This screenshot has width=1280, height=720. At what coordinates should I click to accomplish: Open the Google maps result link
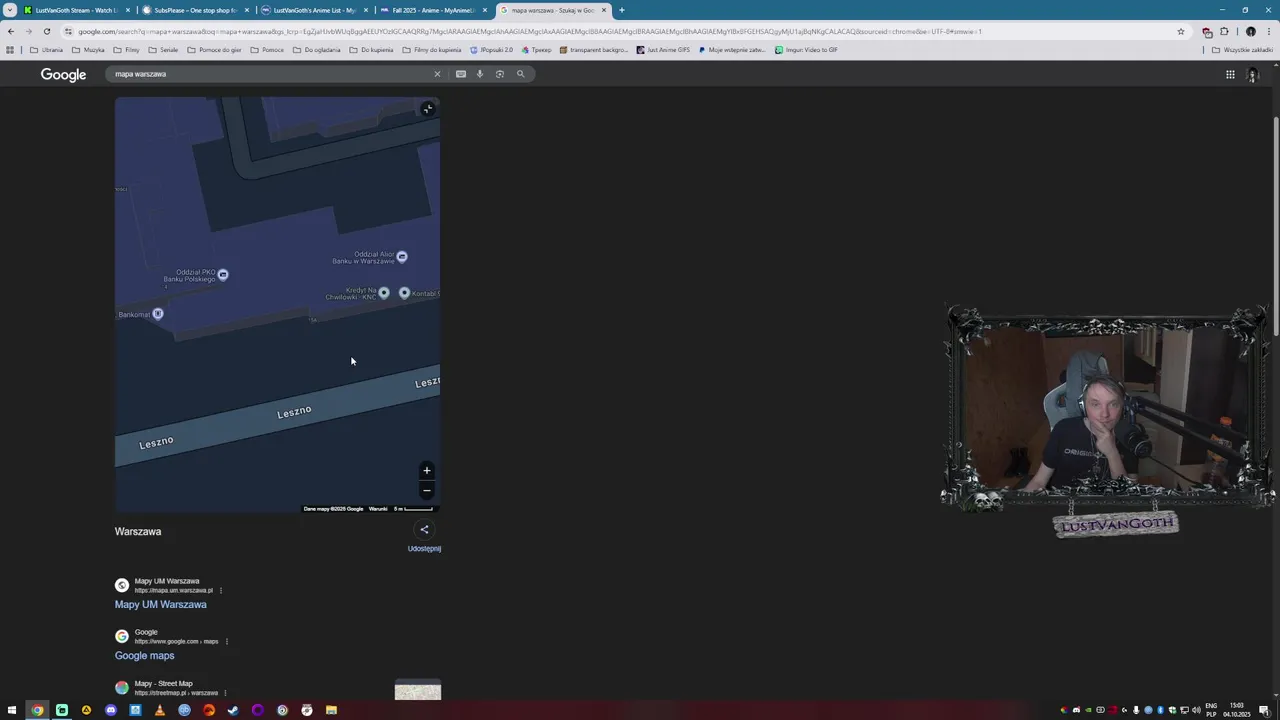[x=145, y=656]
